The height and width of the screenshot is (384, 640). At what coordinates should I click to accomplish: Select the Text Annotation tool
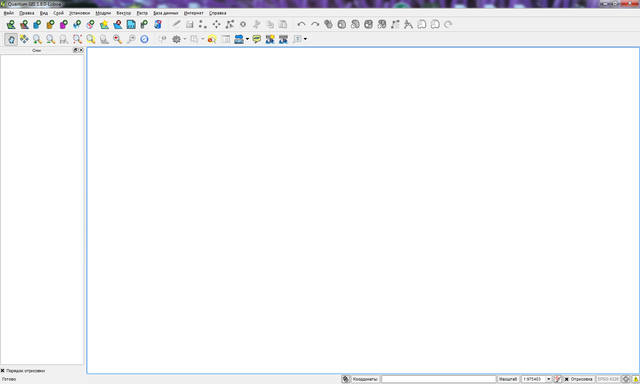[x=297, y=39]
